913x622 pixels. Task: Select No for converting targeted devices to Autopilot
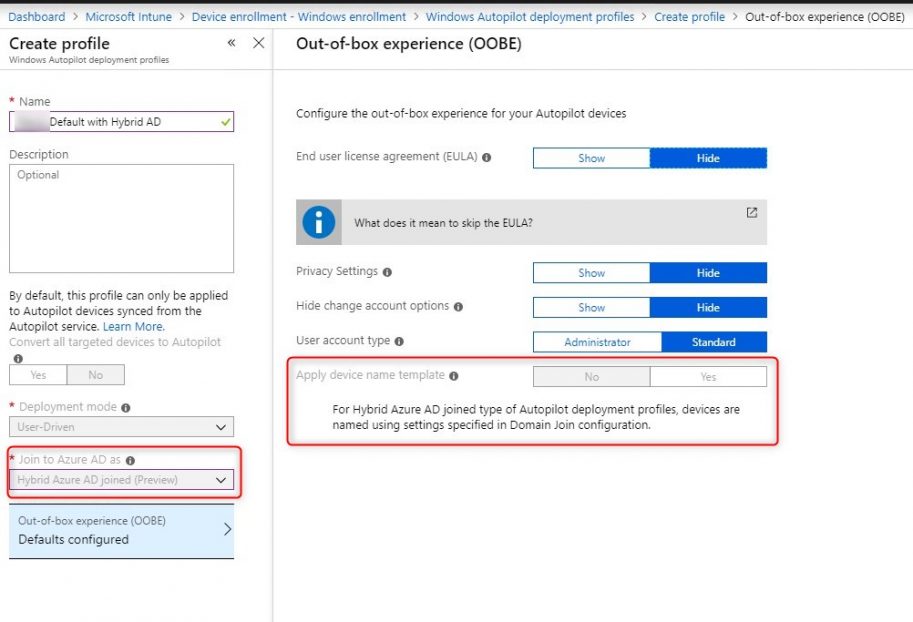[x=98, y=374]
